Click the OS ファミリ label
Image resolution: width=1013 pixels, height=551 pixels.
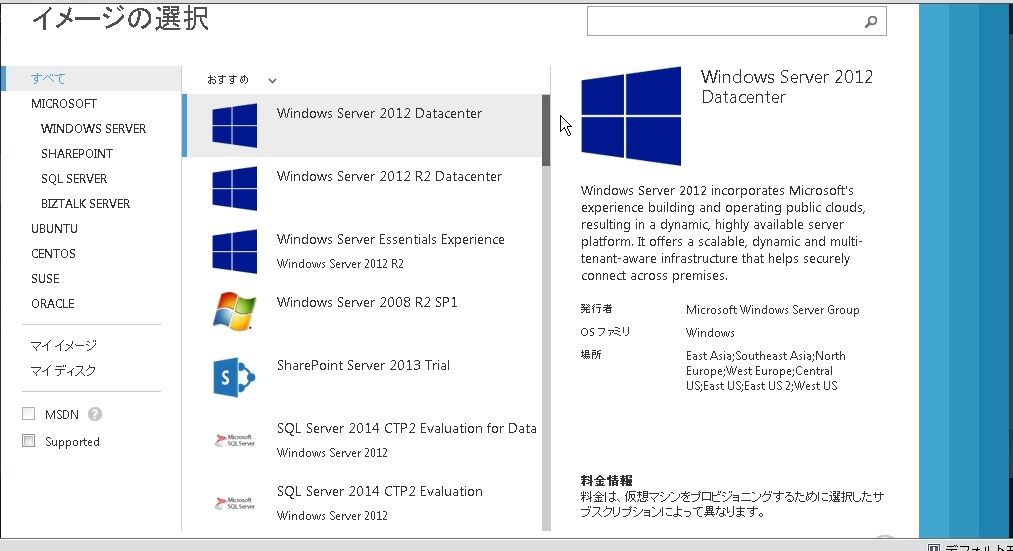pos(605,332)
